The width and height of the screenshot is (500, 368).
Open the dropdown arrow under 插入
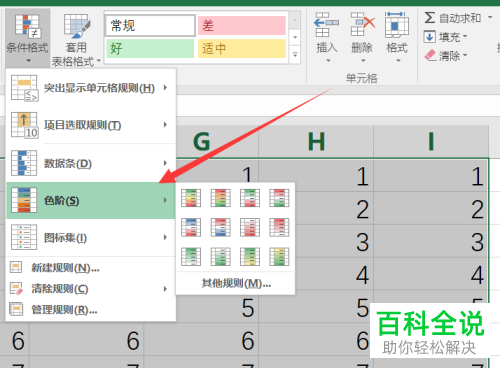click(328, 61)
